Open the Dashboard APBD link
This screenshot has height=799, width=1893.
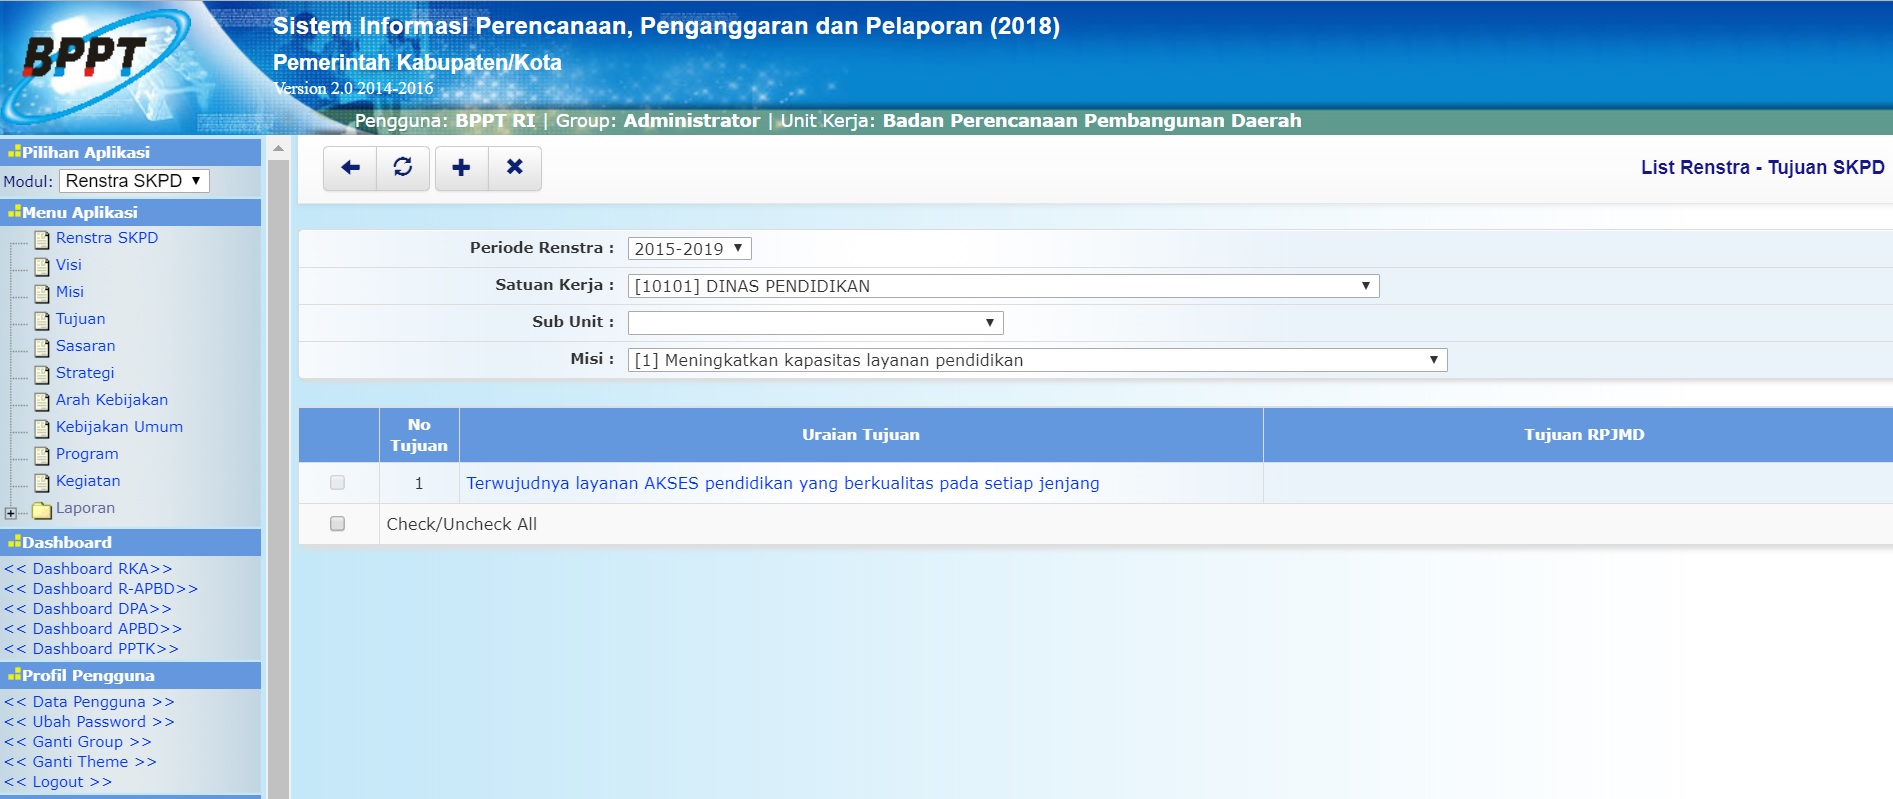point(93,629)
